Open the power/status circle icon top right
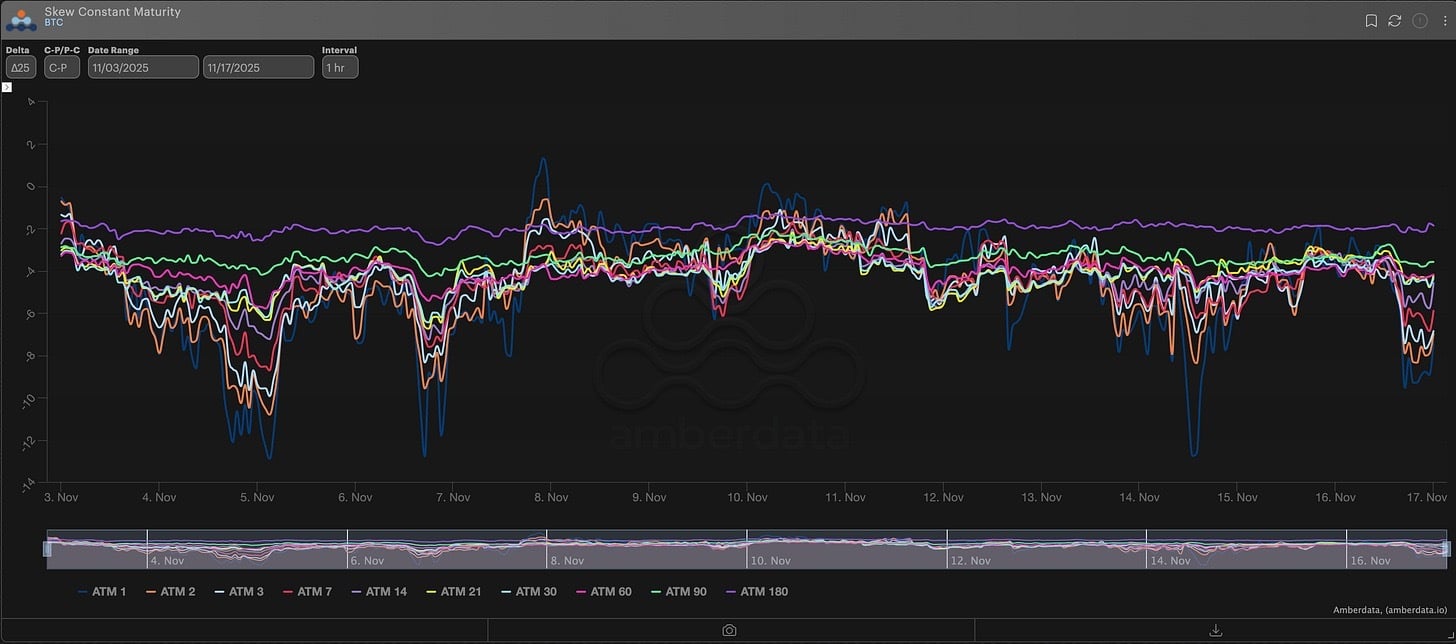Viewport: 1456px width, 644px height. [x=1418, y=20]
